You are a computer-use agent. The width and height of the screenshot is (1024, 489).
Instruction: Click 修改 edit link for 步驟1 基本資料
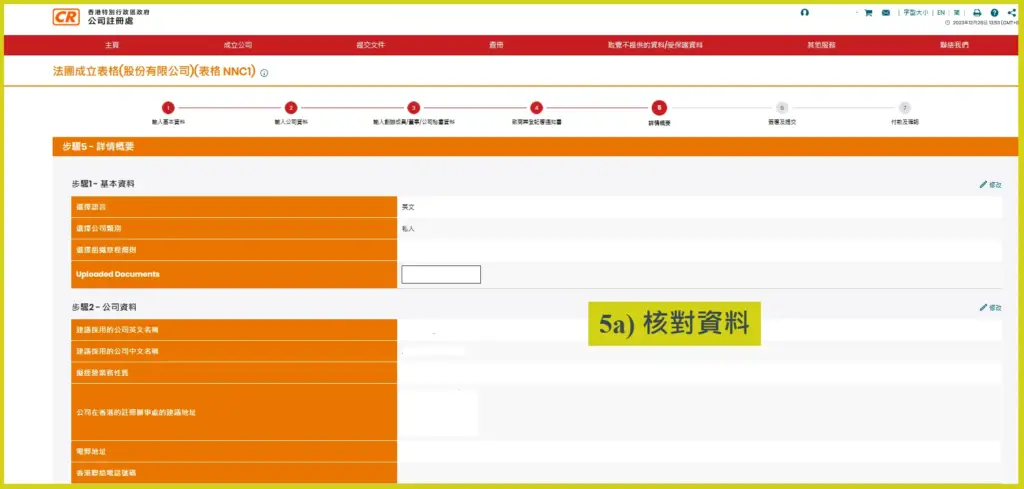990,185
